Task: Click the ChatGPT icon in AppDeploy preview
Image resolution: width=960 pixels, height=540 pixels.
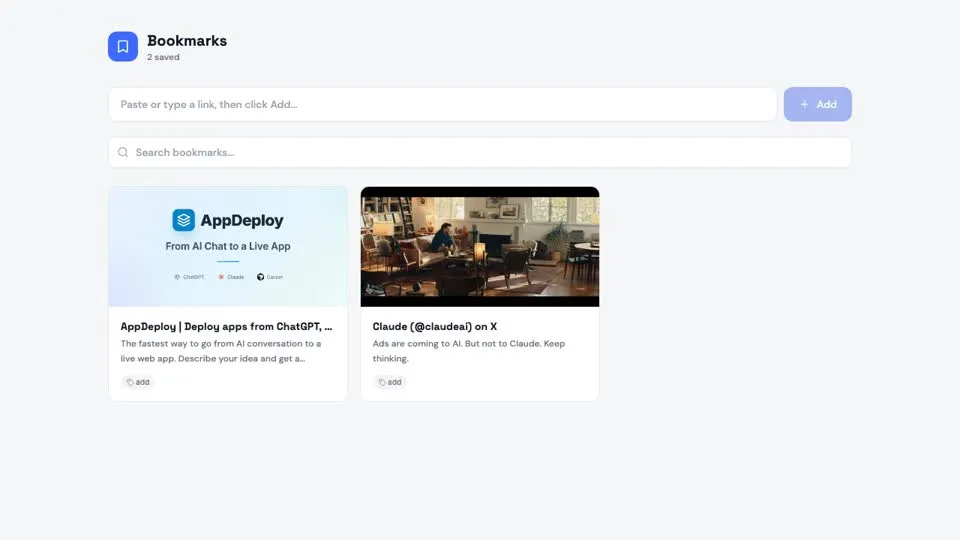Action: (177, 277)
